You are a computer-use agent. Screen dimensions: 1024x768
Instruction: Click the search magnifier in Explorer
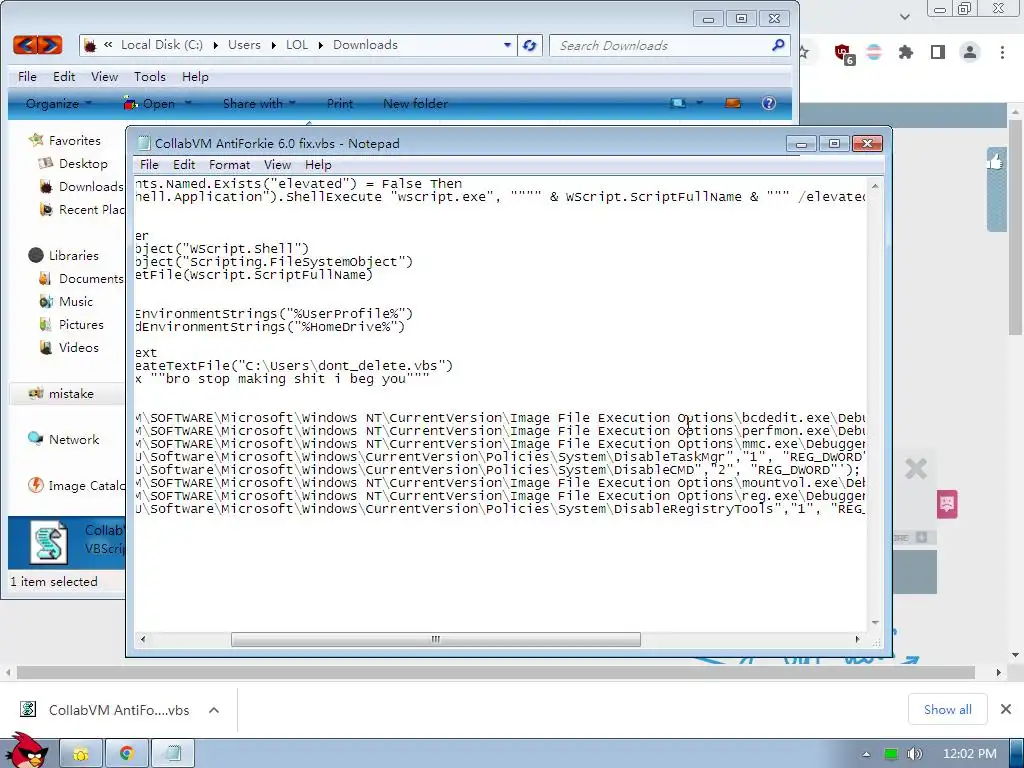[x=778, y=45]
